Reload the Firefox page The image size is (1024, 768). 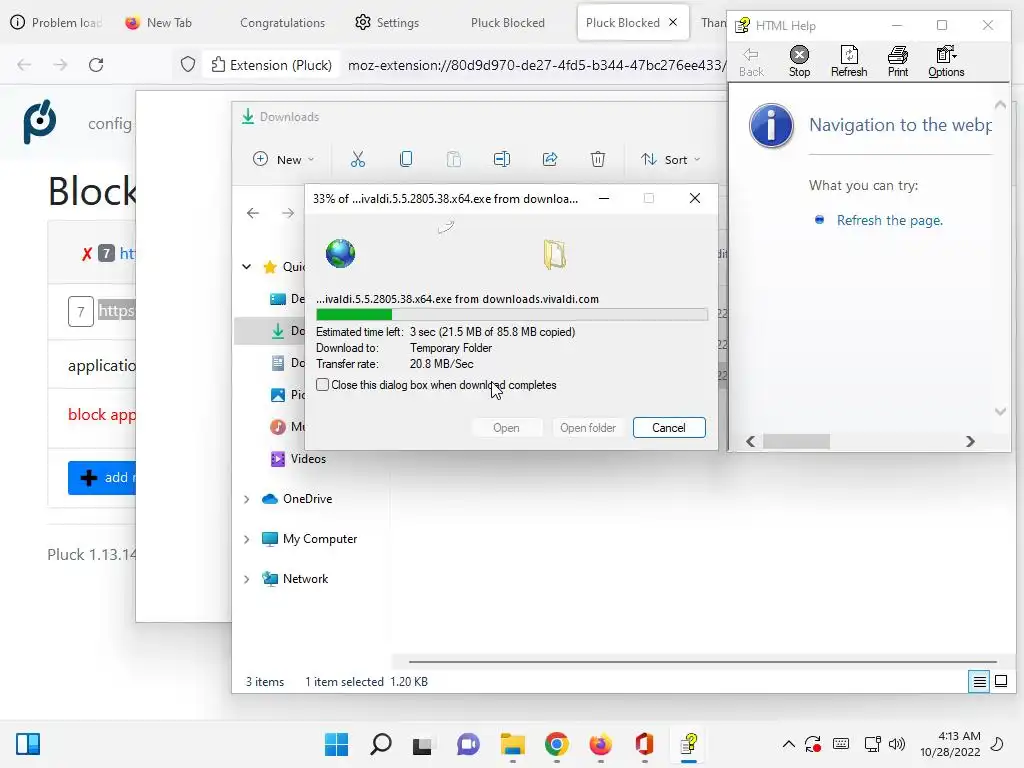pyautogui.click(x=96, y=65)
